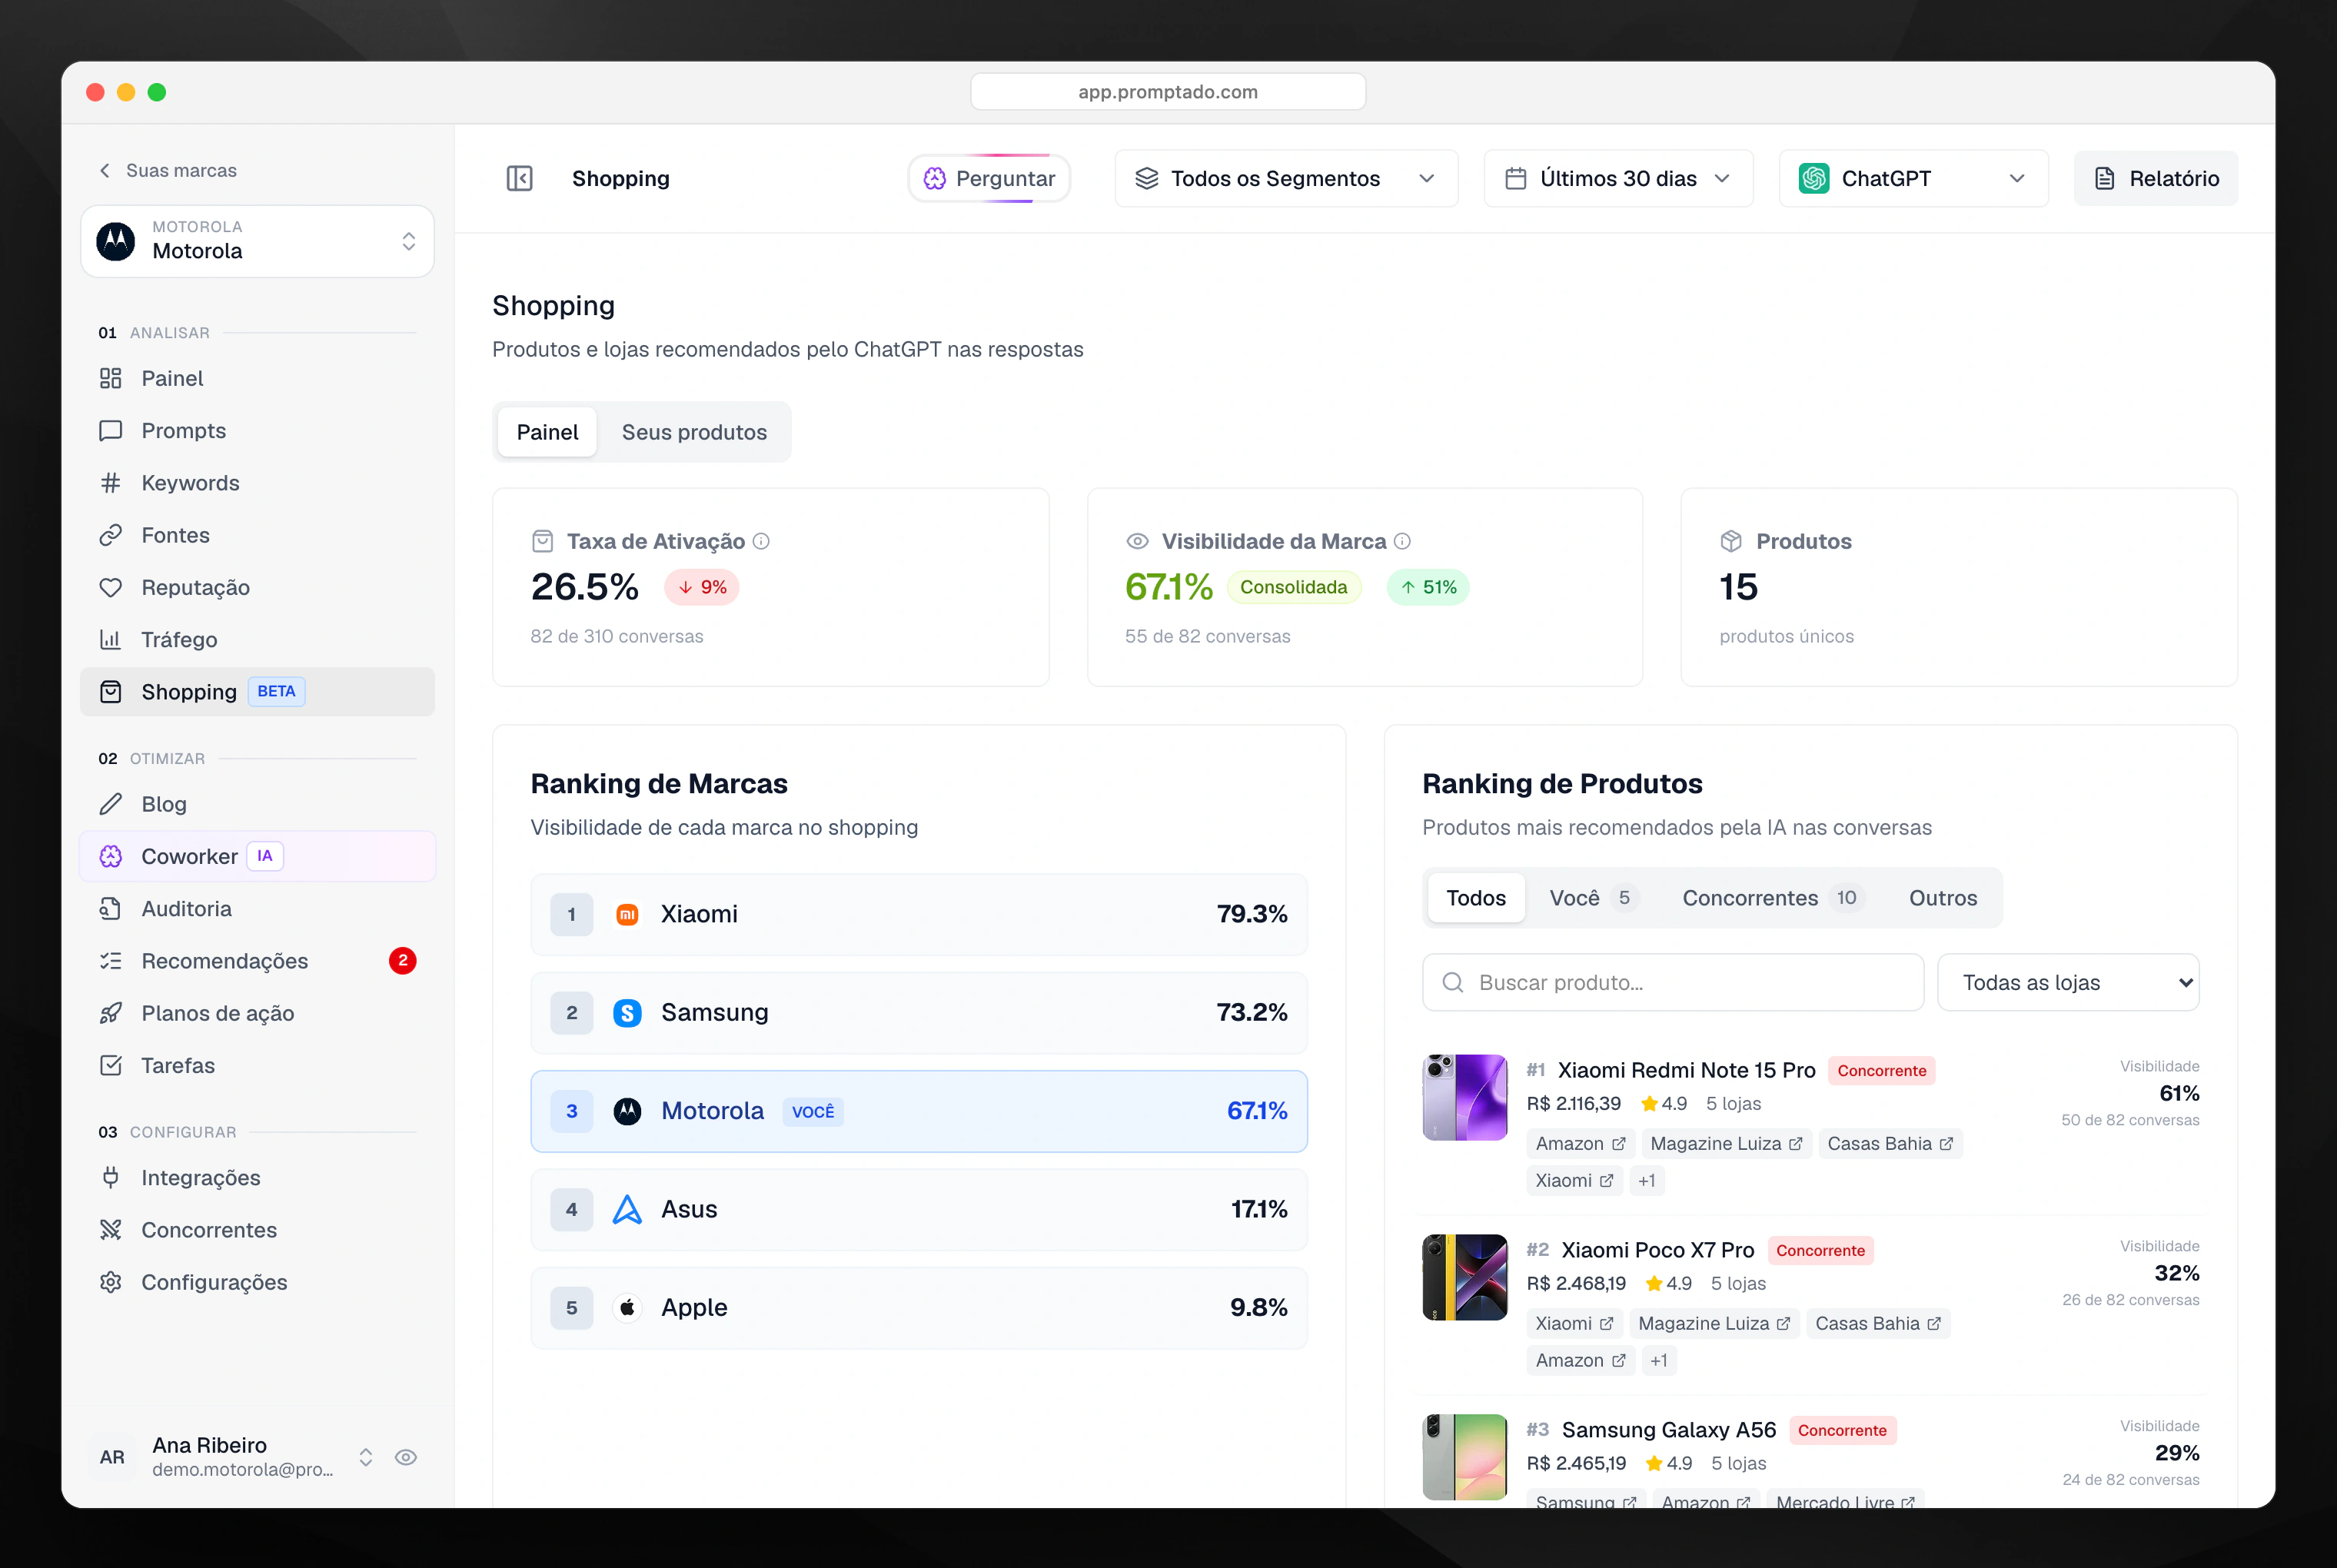Click the Relatório button
The width and height of the screenshot is (2337, 1568).
[x=2156, y=178]
